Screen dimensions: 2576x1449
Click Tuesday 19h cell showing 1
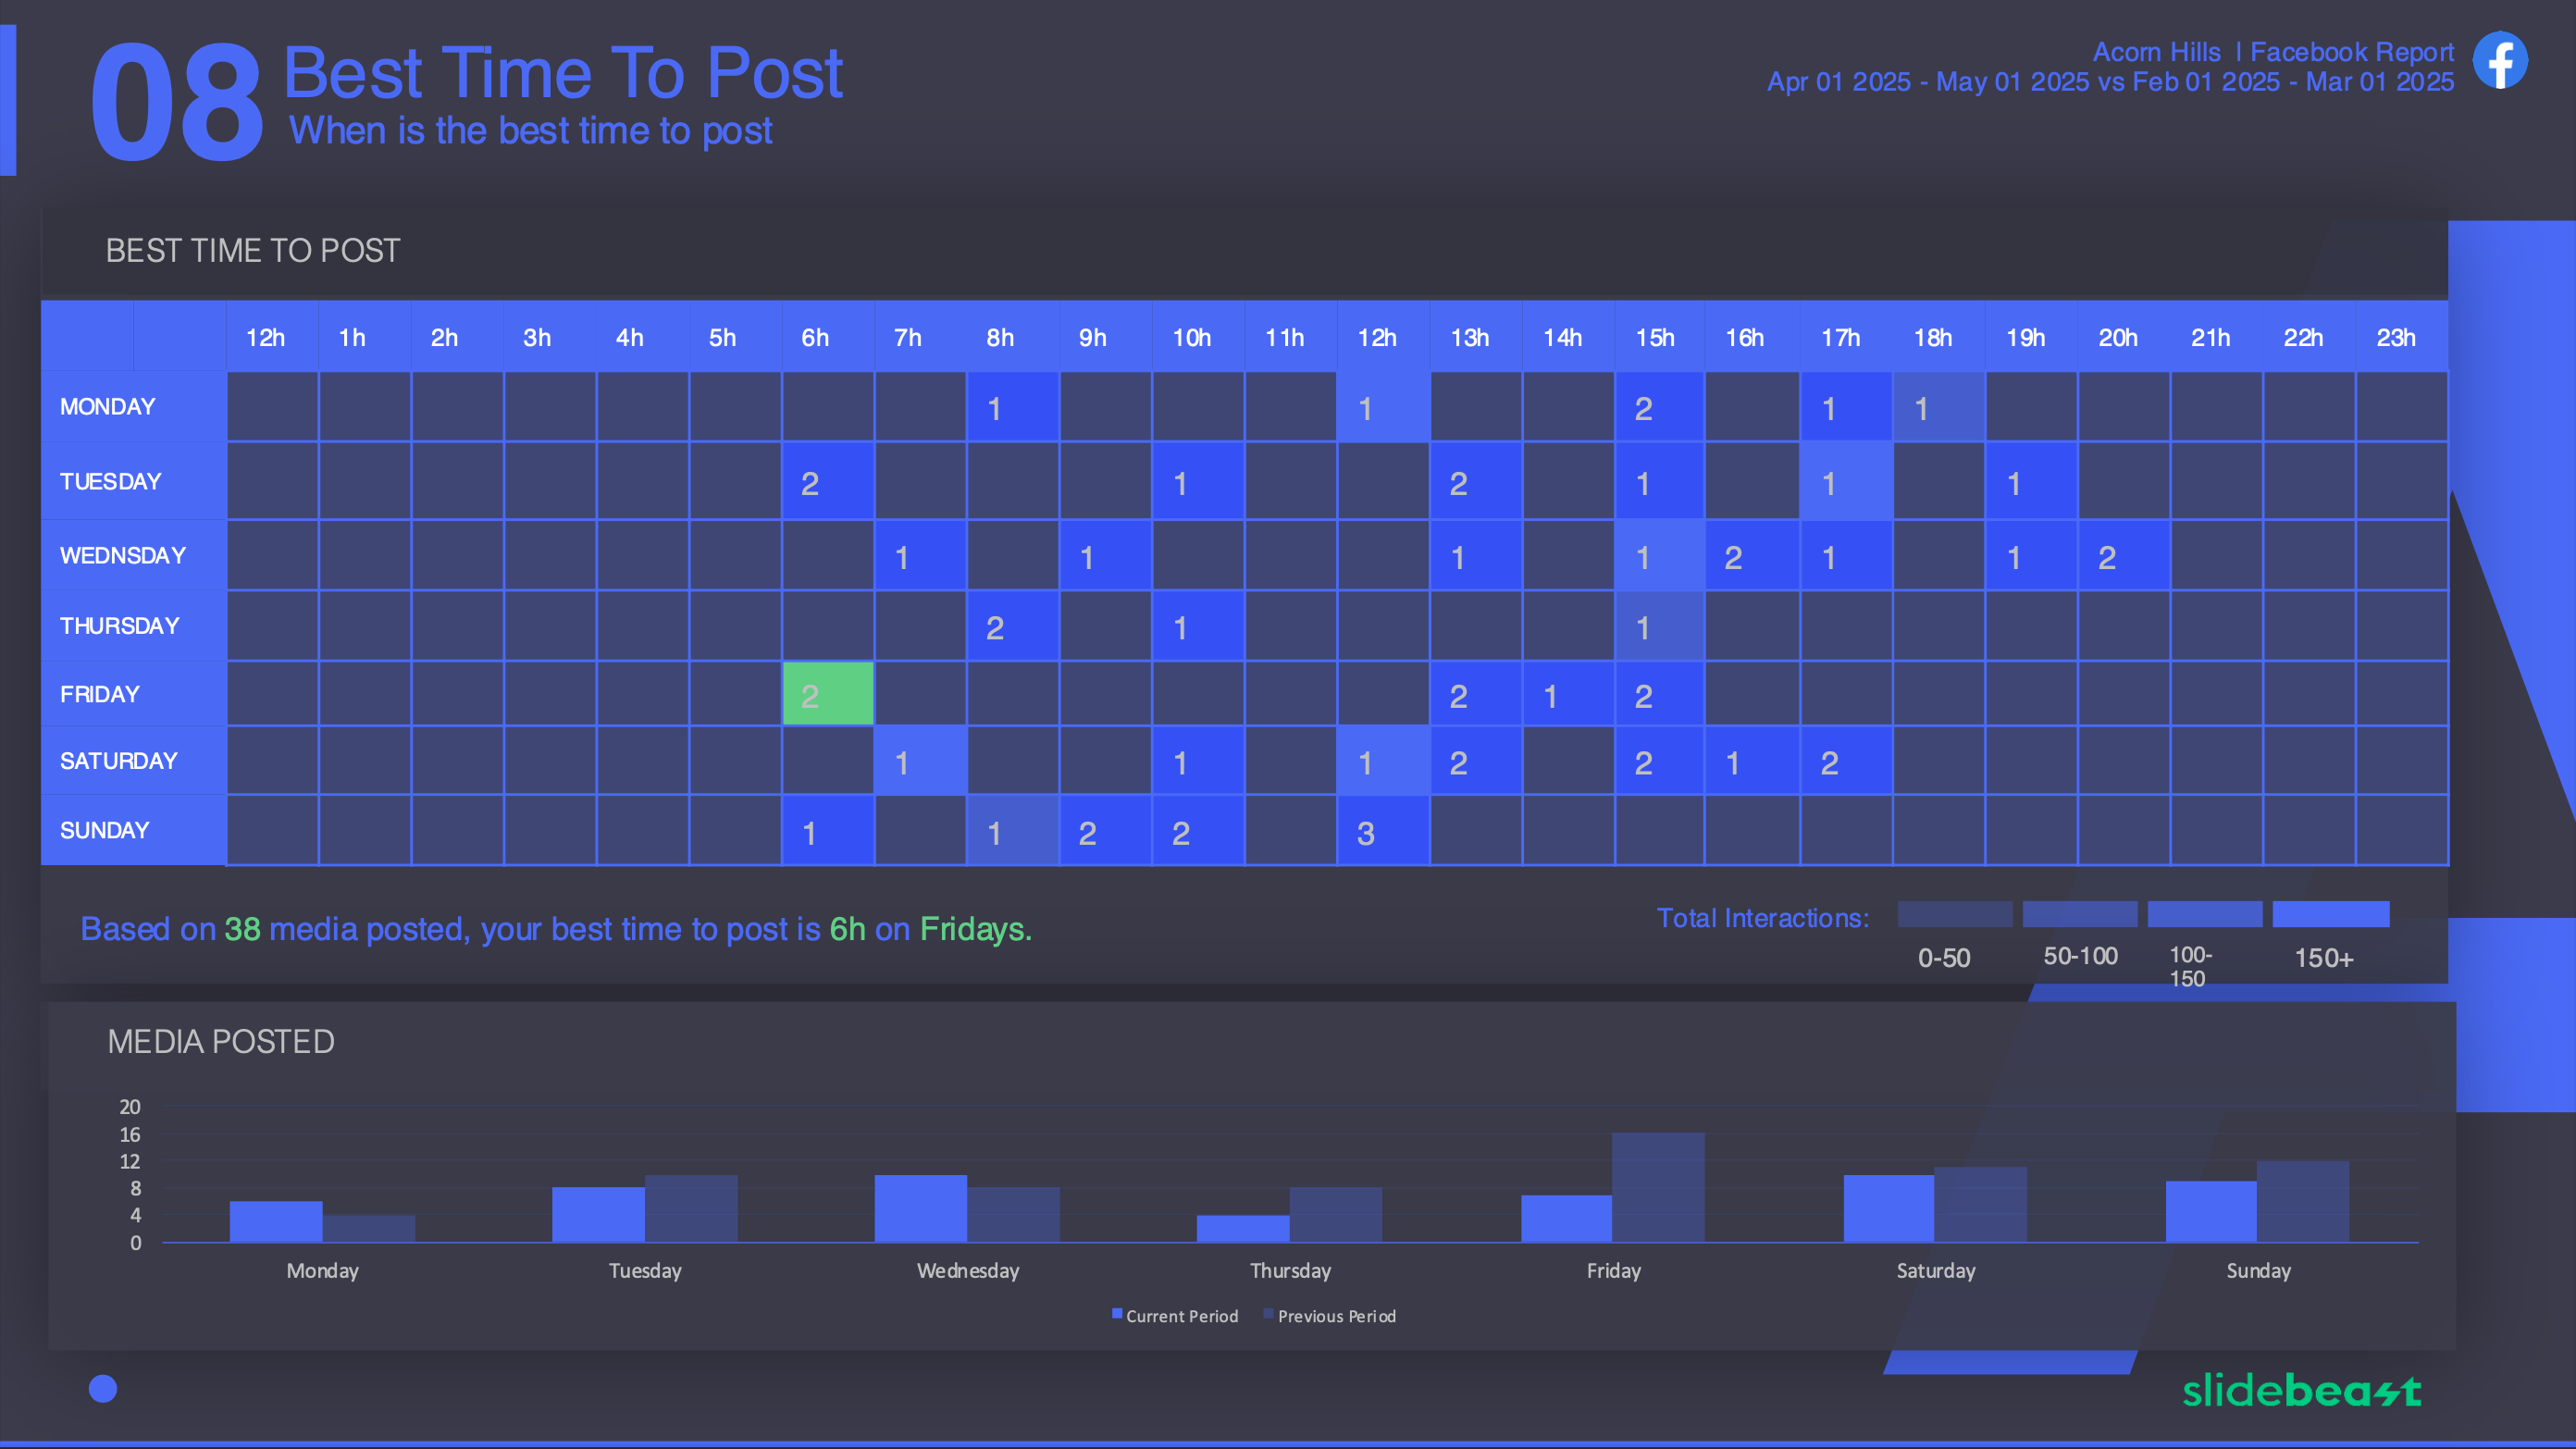[x=2031, y=481]
